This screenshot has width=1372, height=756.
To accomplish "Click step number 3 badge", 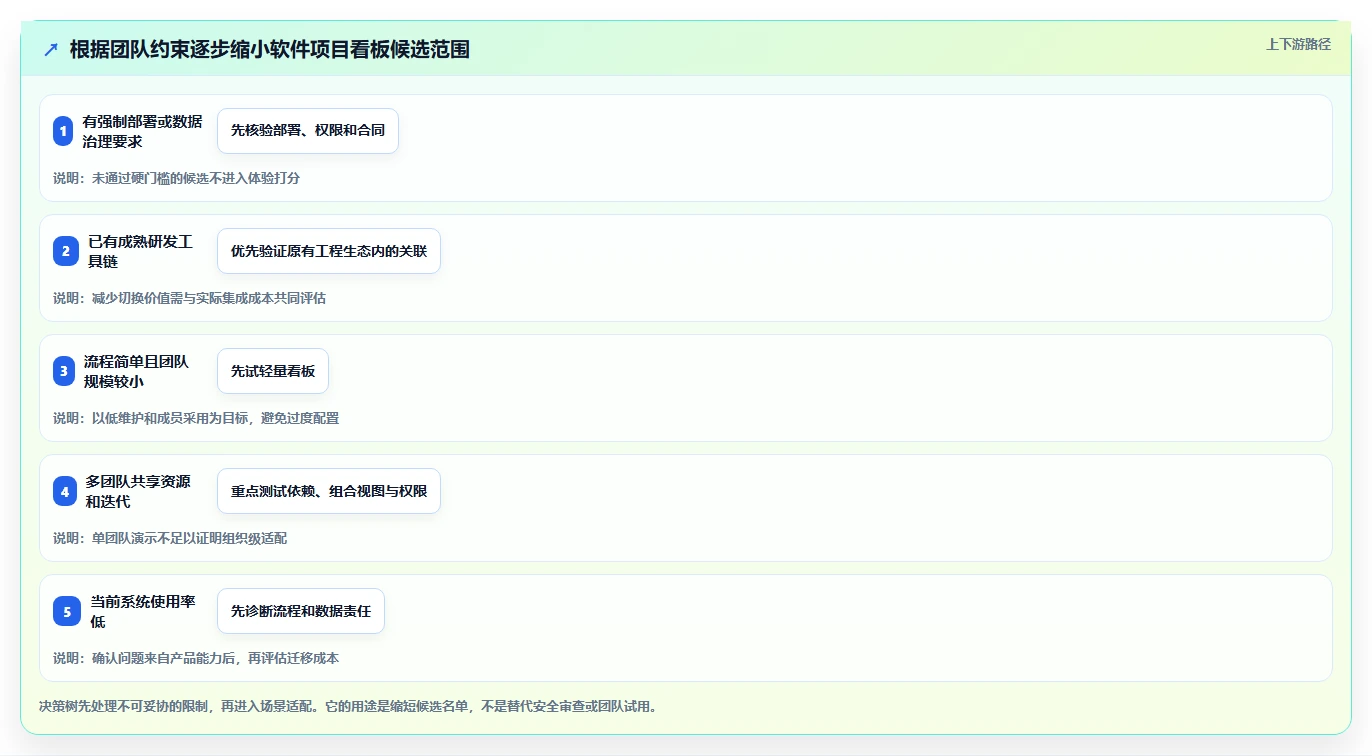I will tap(64, 371).
